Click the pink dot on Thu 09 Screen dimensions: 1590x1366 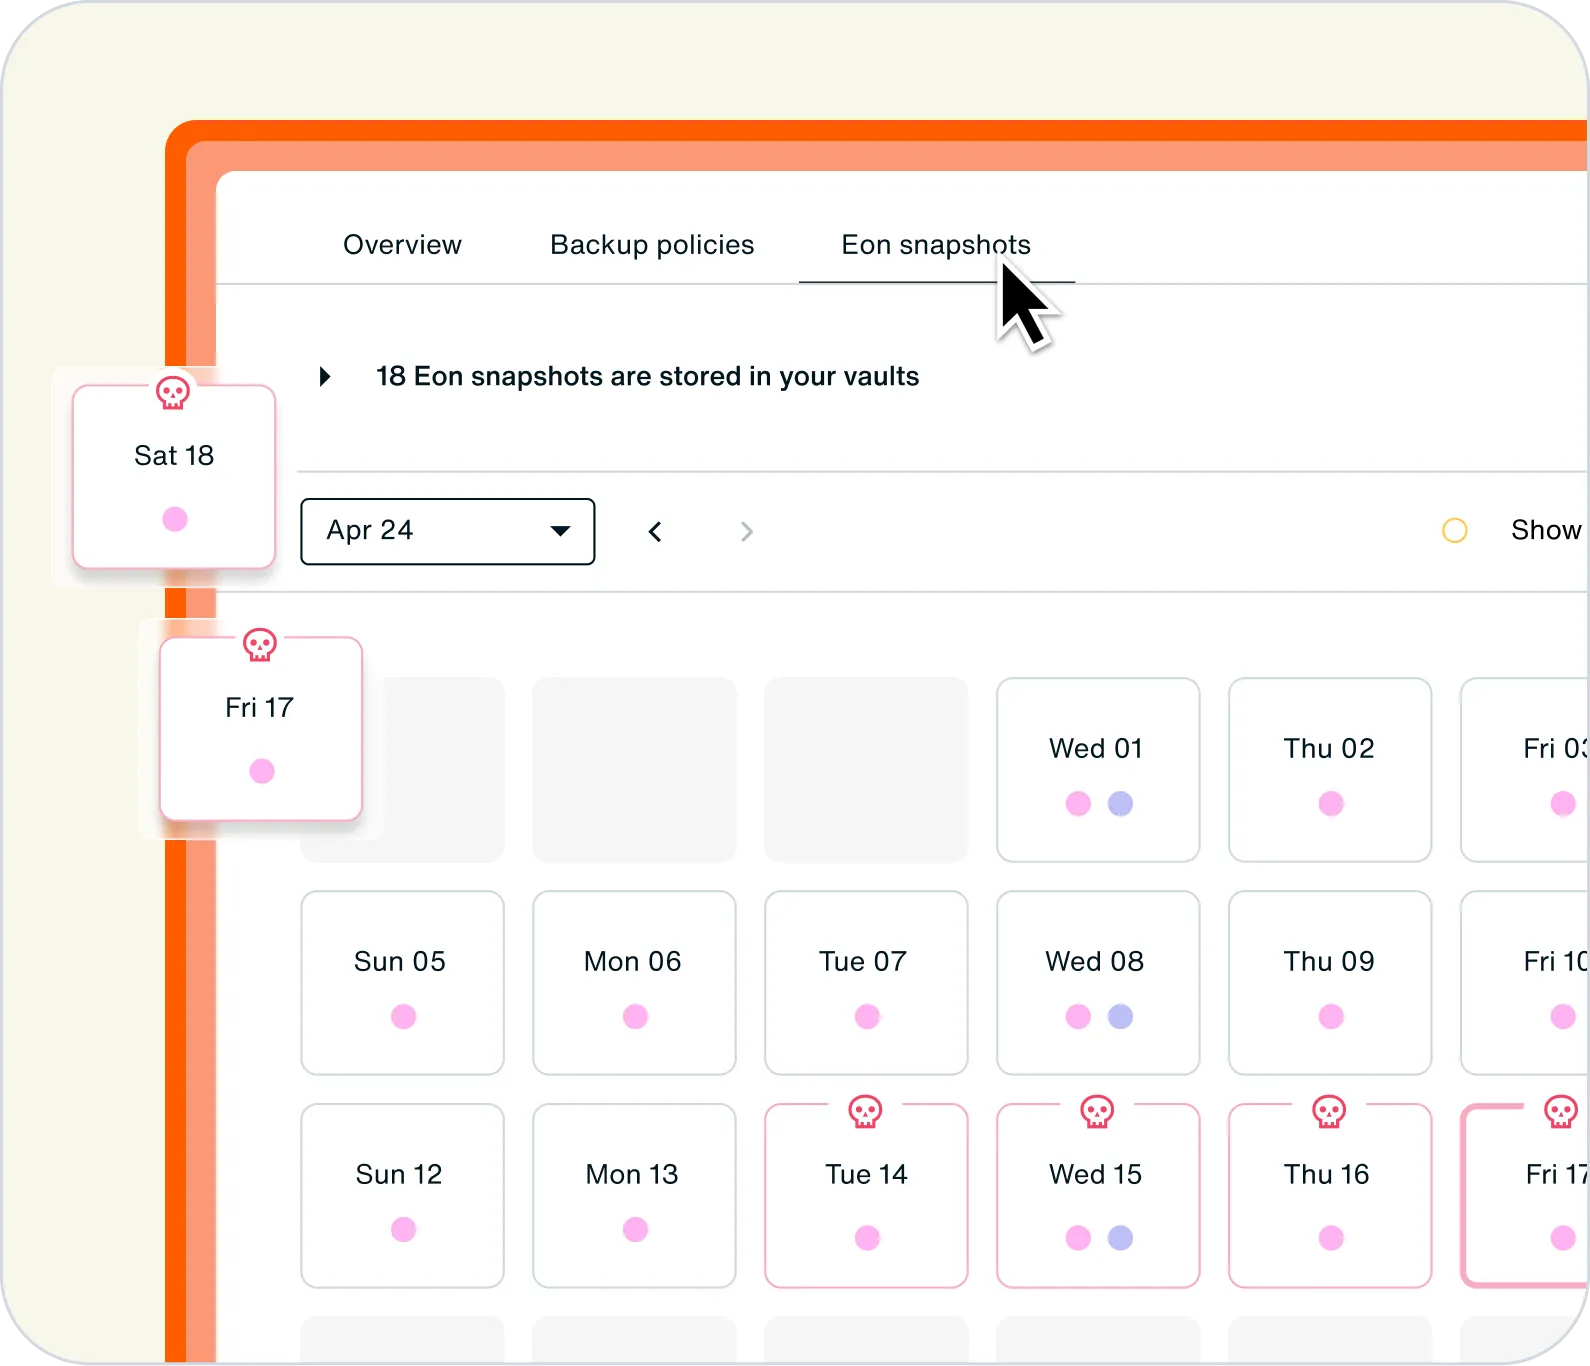(x=1331, y=1017)
